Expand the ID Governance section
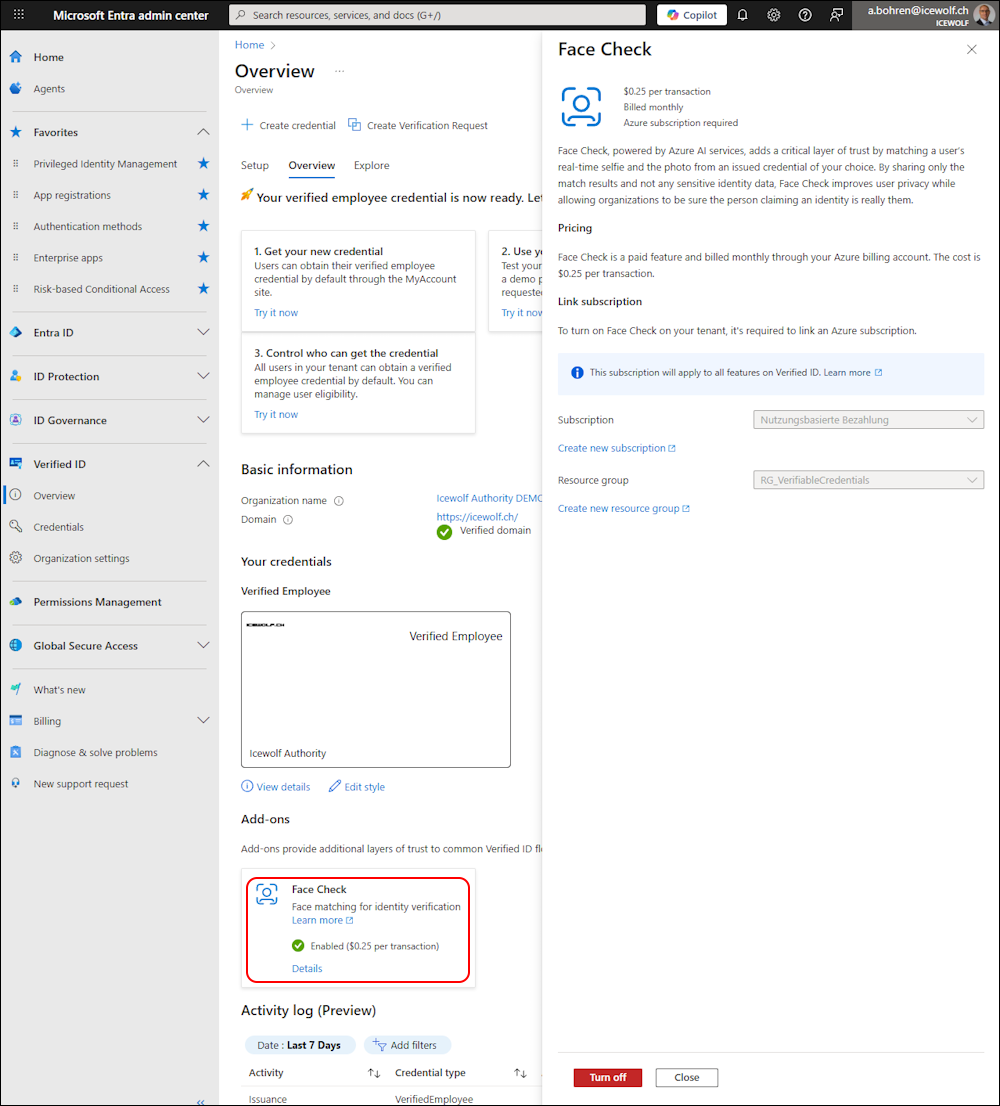 coord(203,420)
